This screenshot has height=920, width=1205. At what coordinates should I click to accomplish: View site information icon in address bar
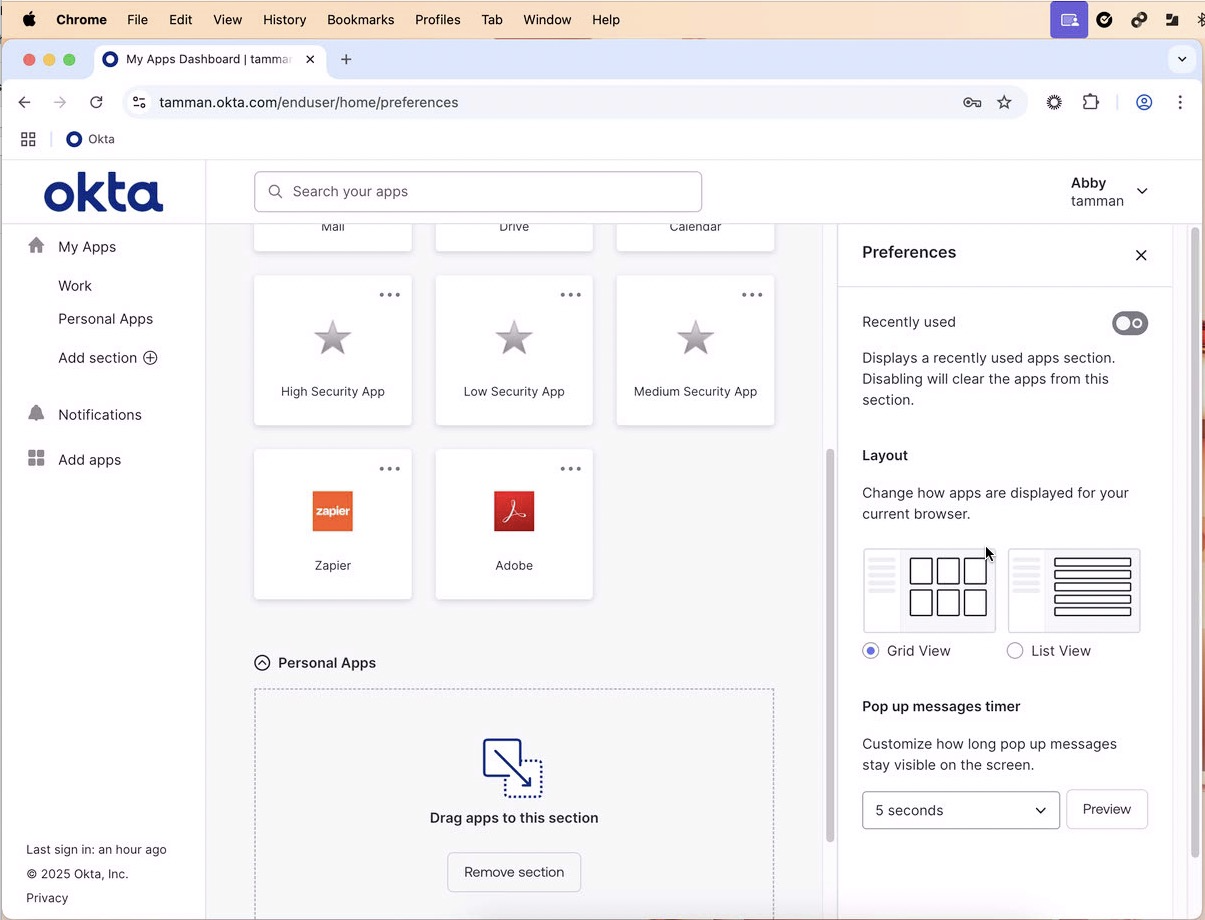click(139, 102)
